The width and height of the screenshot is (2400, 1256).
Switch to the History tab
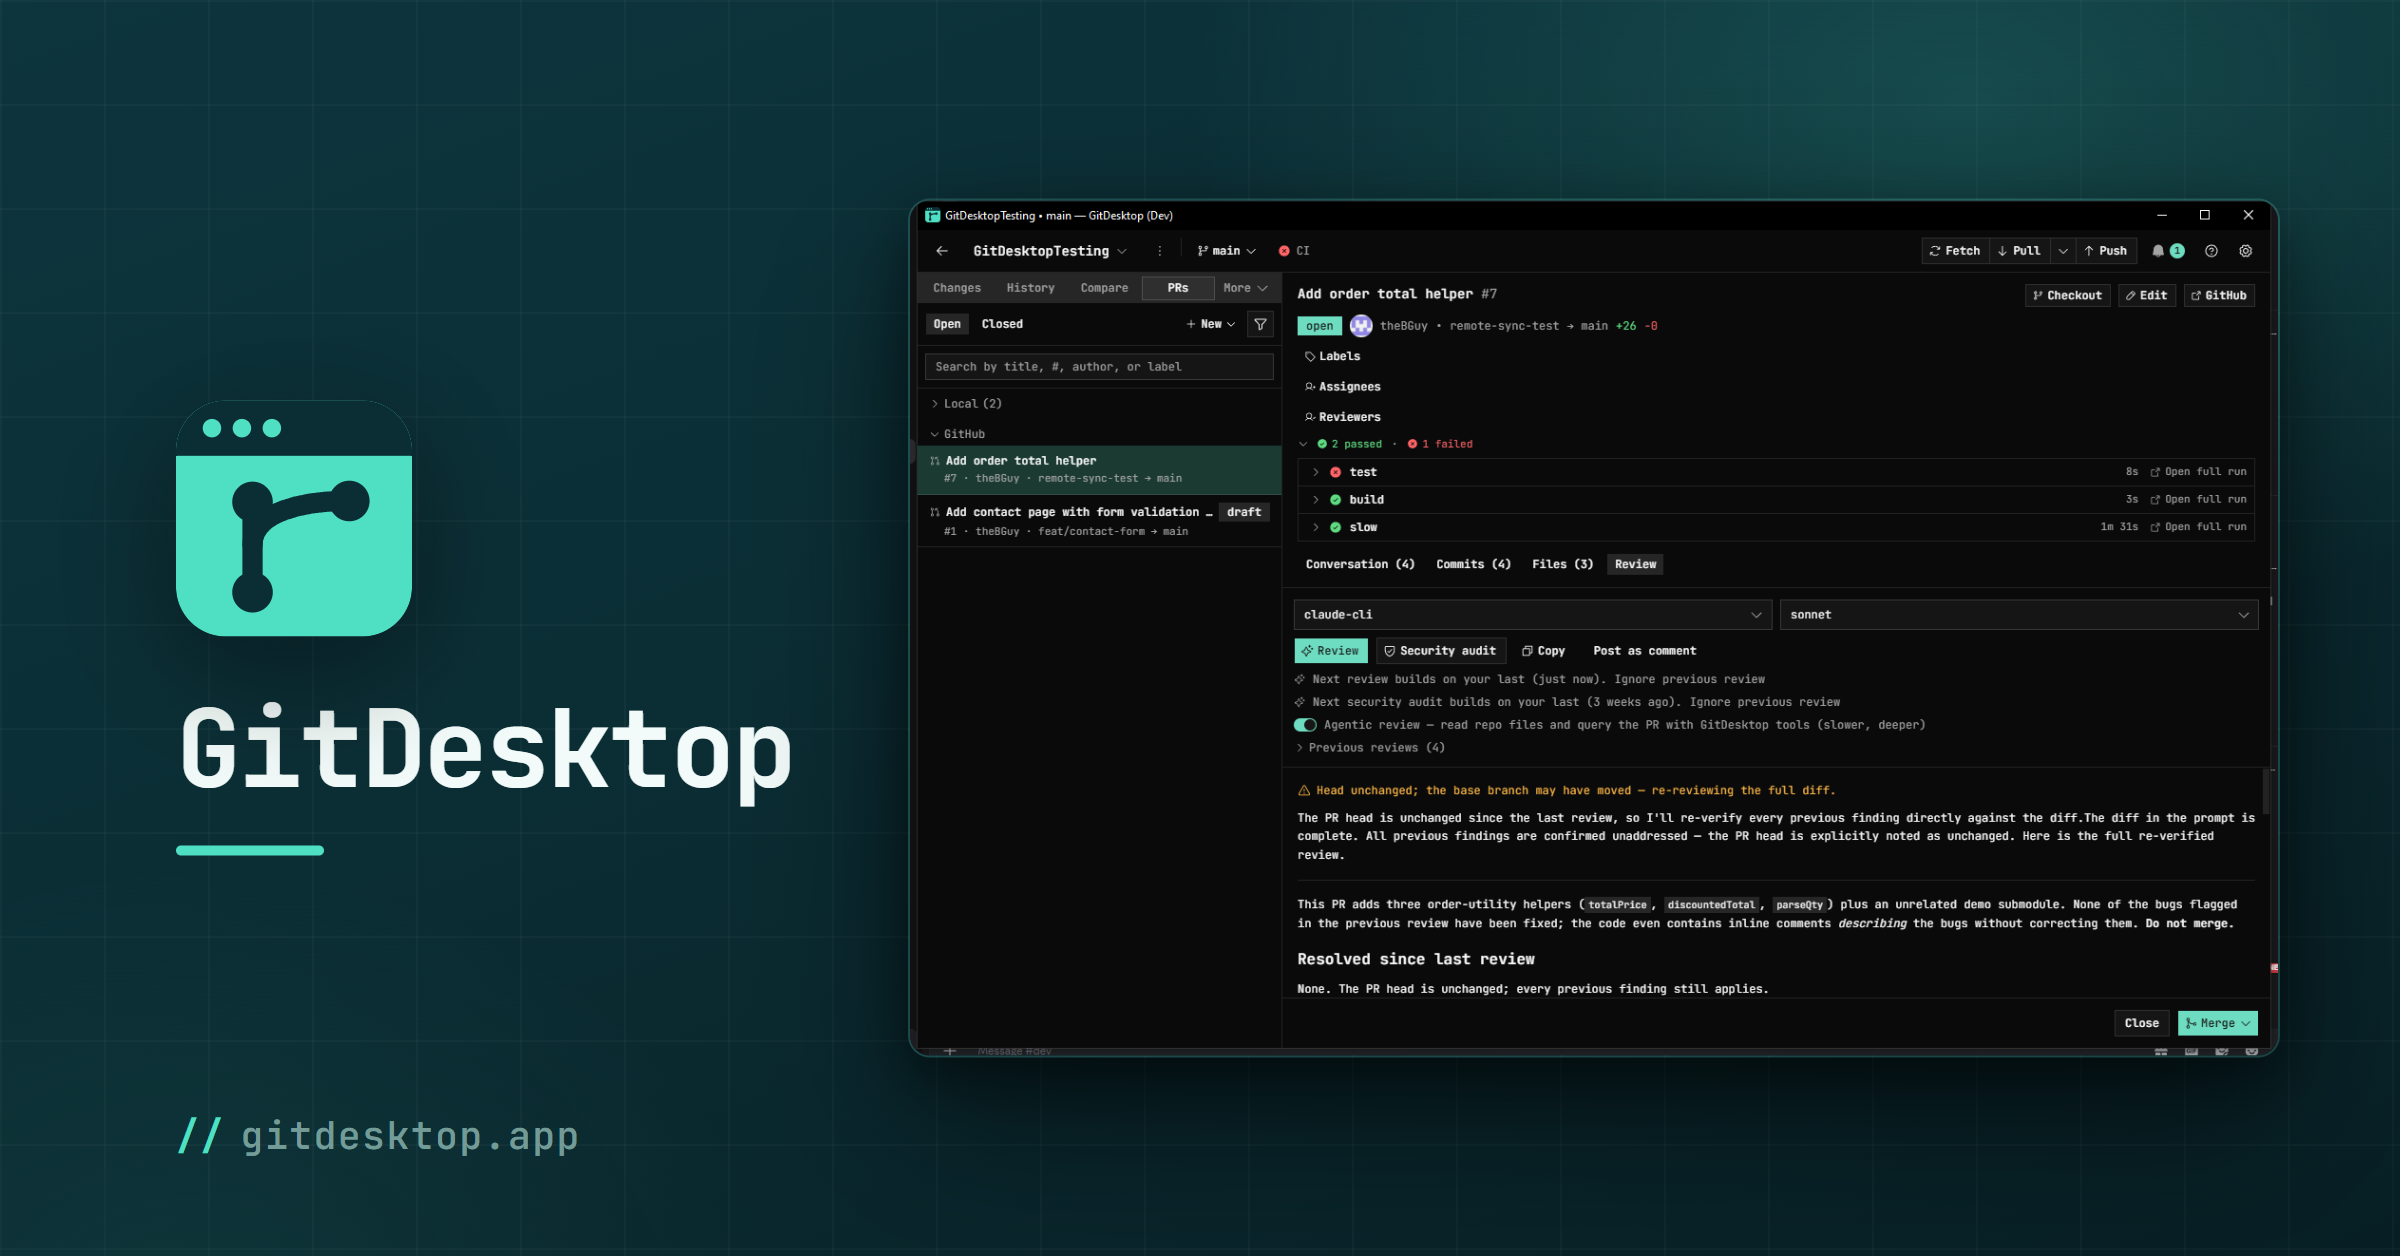[x=1030, y=288]
